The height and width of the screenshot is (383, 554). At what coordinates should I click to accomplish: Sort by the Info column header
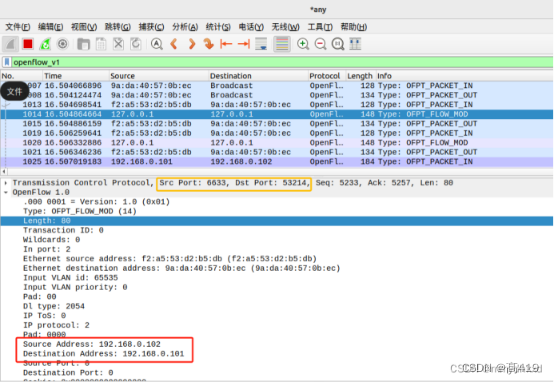pyautogui.click(x=464, y=76)
